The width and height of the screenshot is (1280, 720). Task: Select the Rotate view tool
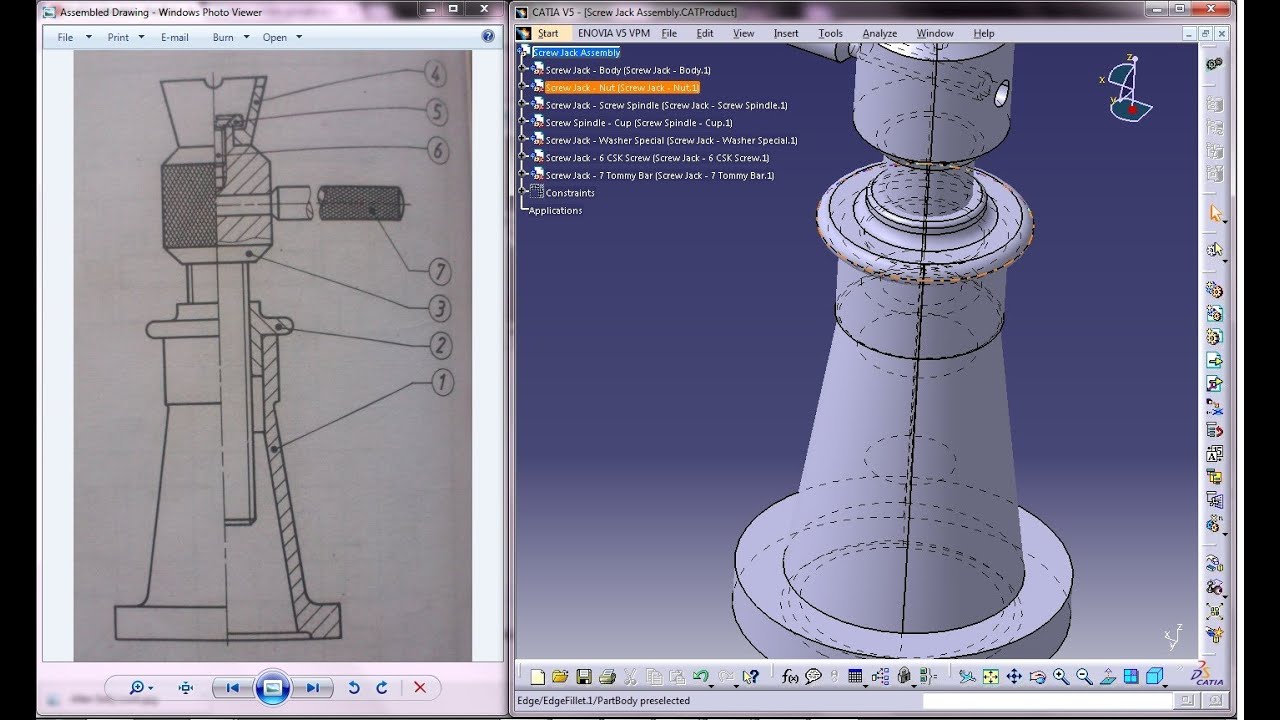[x=1037, y=676]
